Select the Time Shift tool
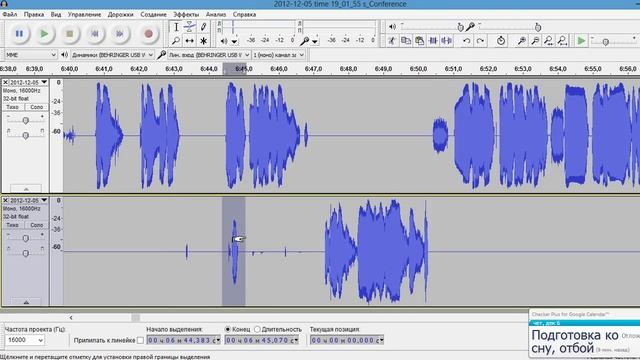 coord(189,41)
